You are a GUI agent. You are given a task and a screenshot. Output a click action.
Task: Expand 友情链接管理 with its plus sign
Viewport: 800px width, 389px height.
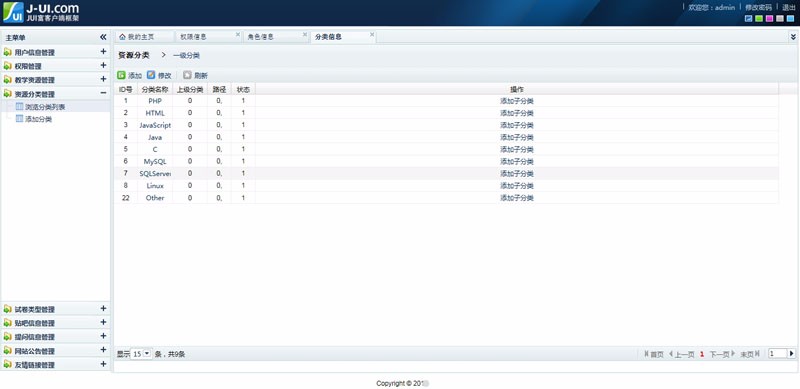(103, 364)
